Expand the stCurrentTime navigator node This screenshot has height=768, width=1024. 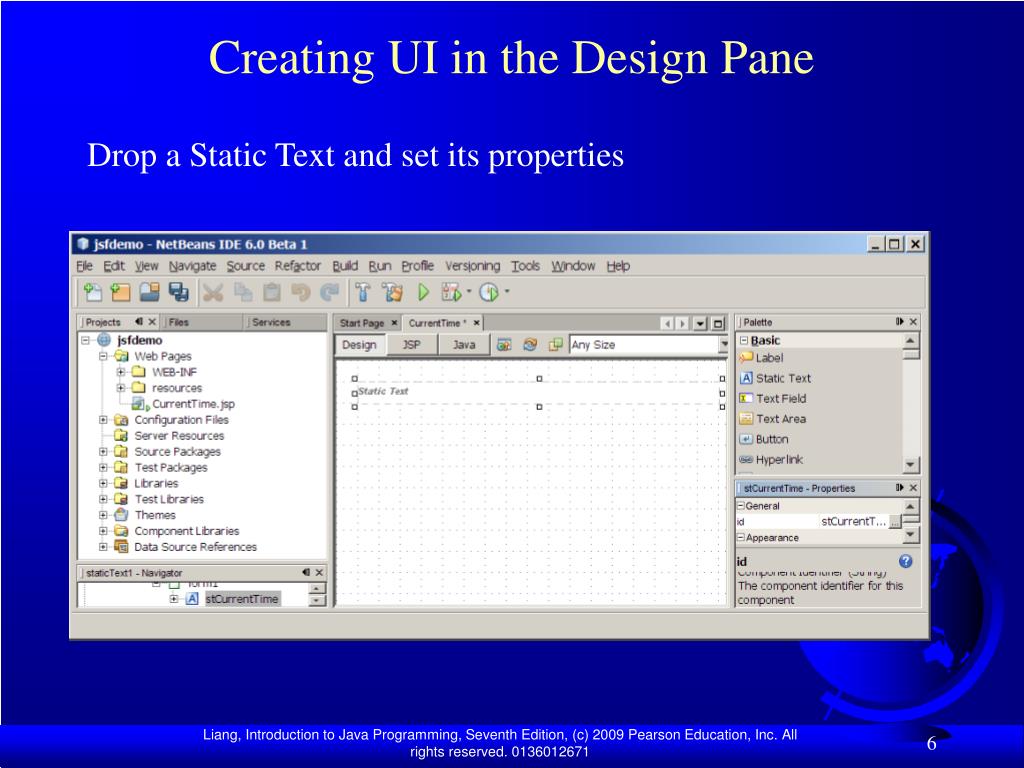point(174,599)
